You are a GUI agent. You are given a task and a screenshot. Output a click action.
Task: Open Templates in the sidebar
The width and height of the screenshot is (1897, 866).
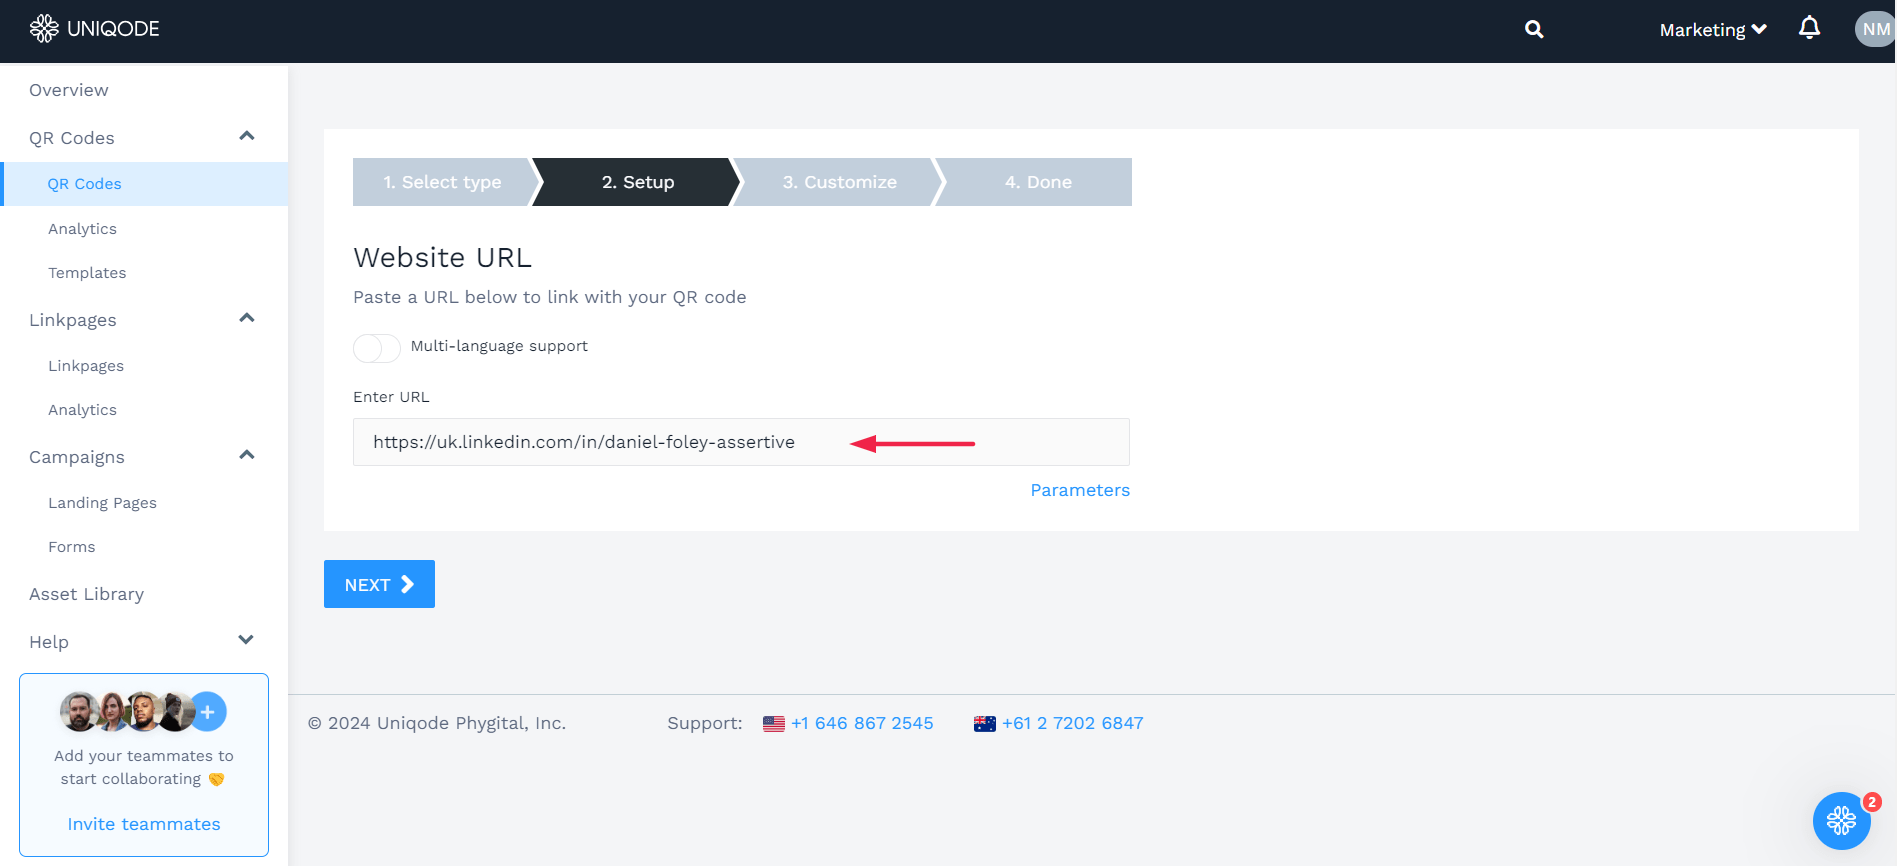pyautogui.click(x=87, y=273)
